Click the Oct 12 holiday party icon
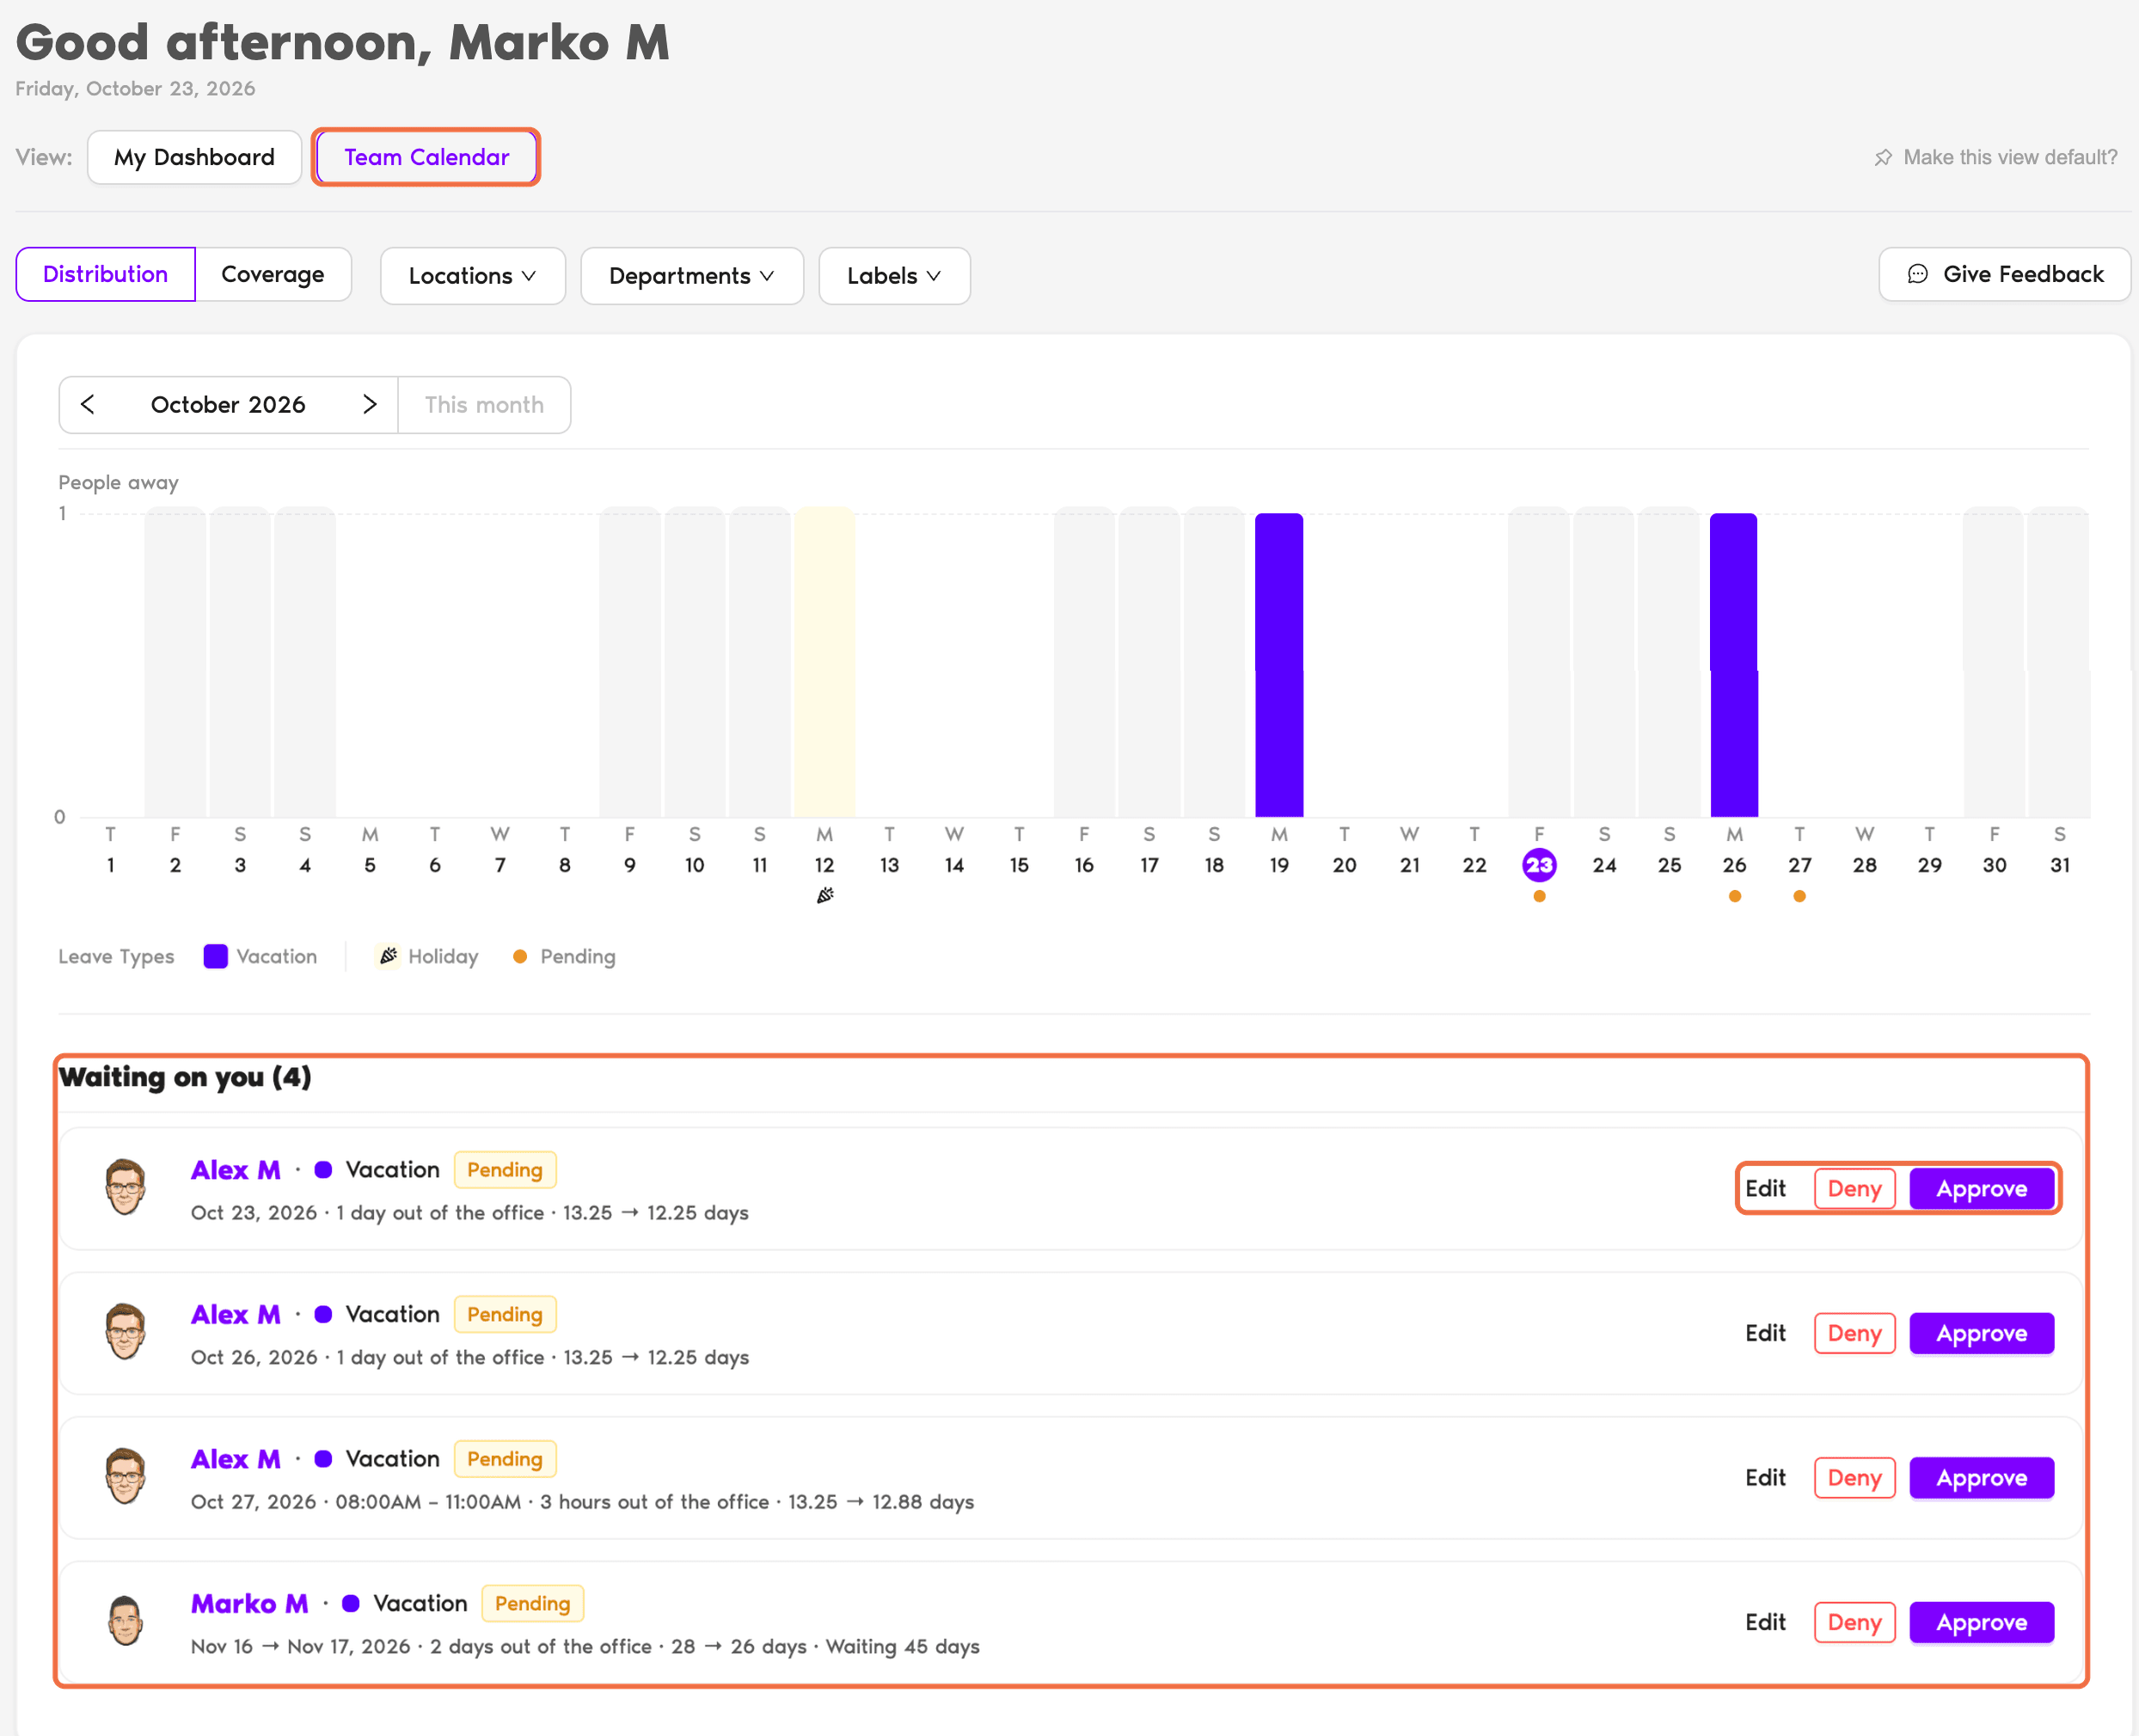This screenshot has width=2139, height=1736. click(x=824, y=895)
